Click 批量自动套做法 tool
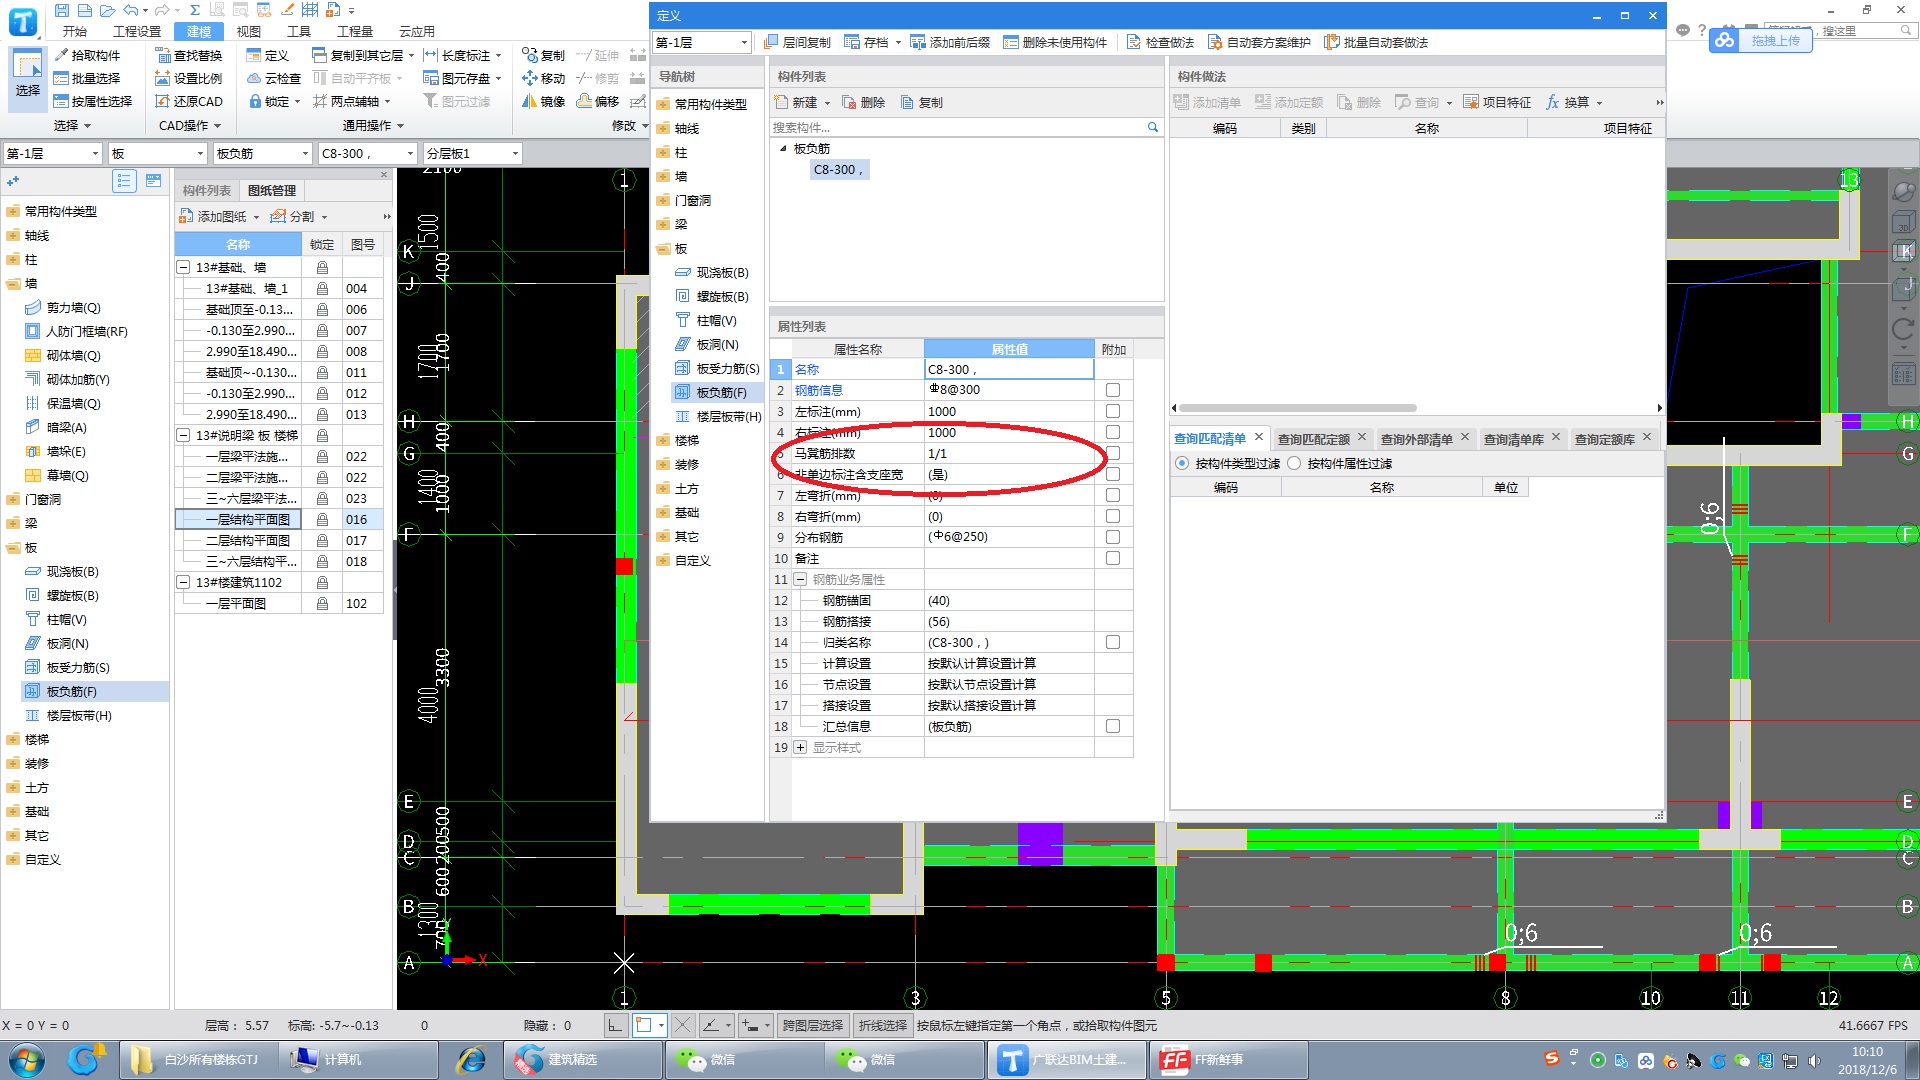The width and height of the screenshot is (1920, 1080). point(1376,42)
